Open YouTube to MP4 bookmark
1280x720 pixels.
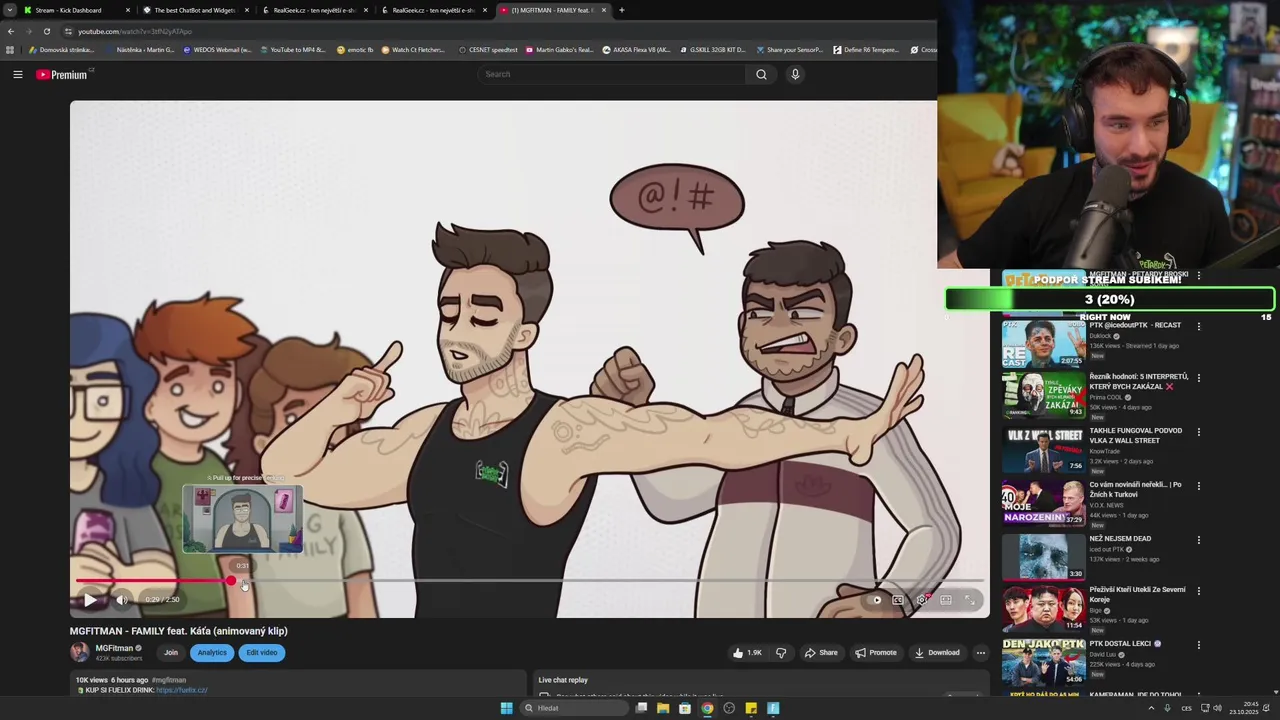292,50
